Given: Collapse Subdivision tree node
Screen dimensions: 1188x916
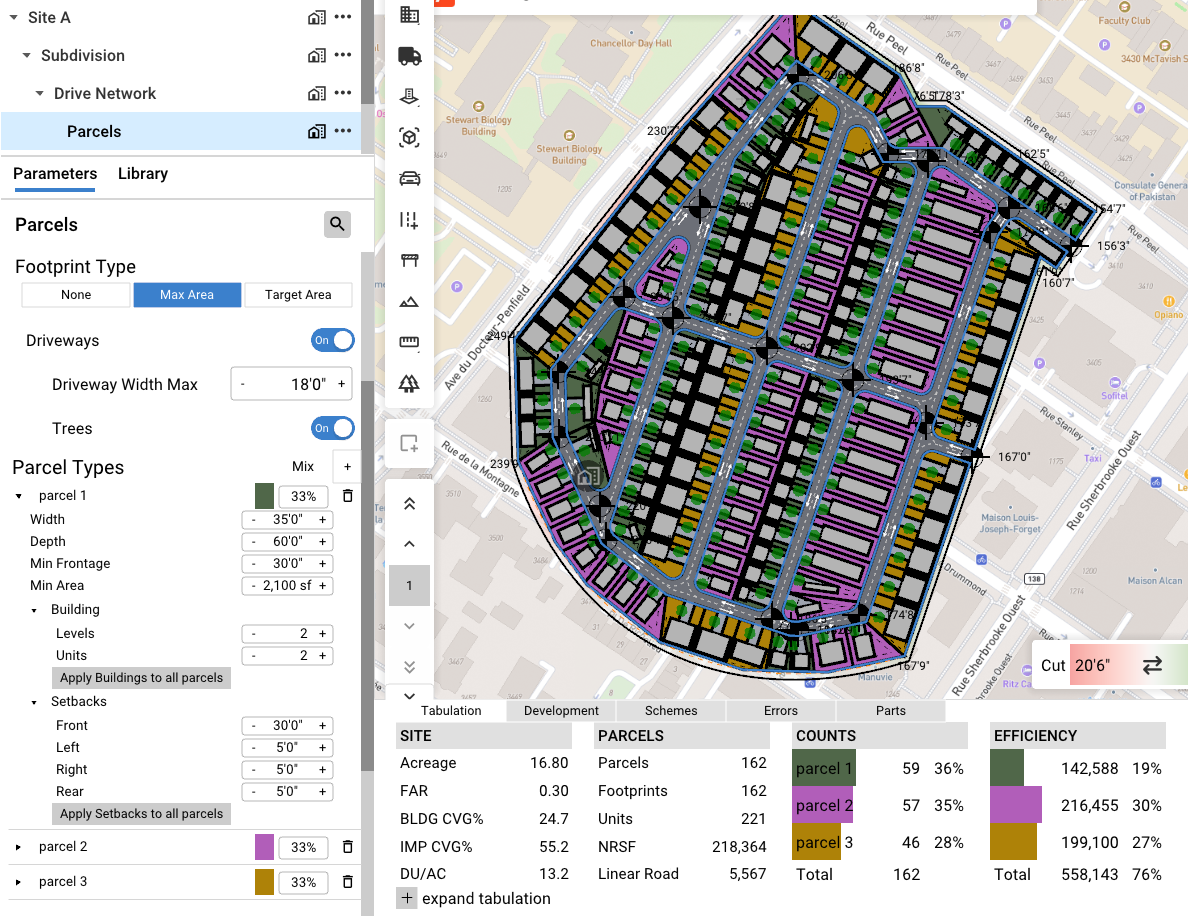Looking at the screenshot, I should (x=27, y=55).
